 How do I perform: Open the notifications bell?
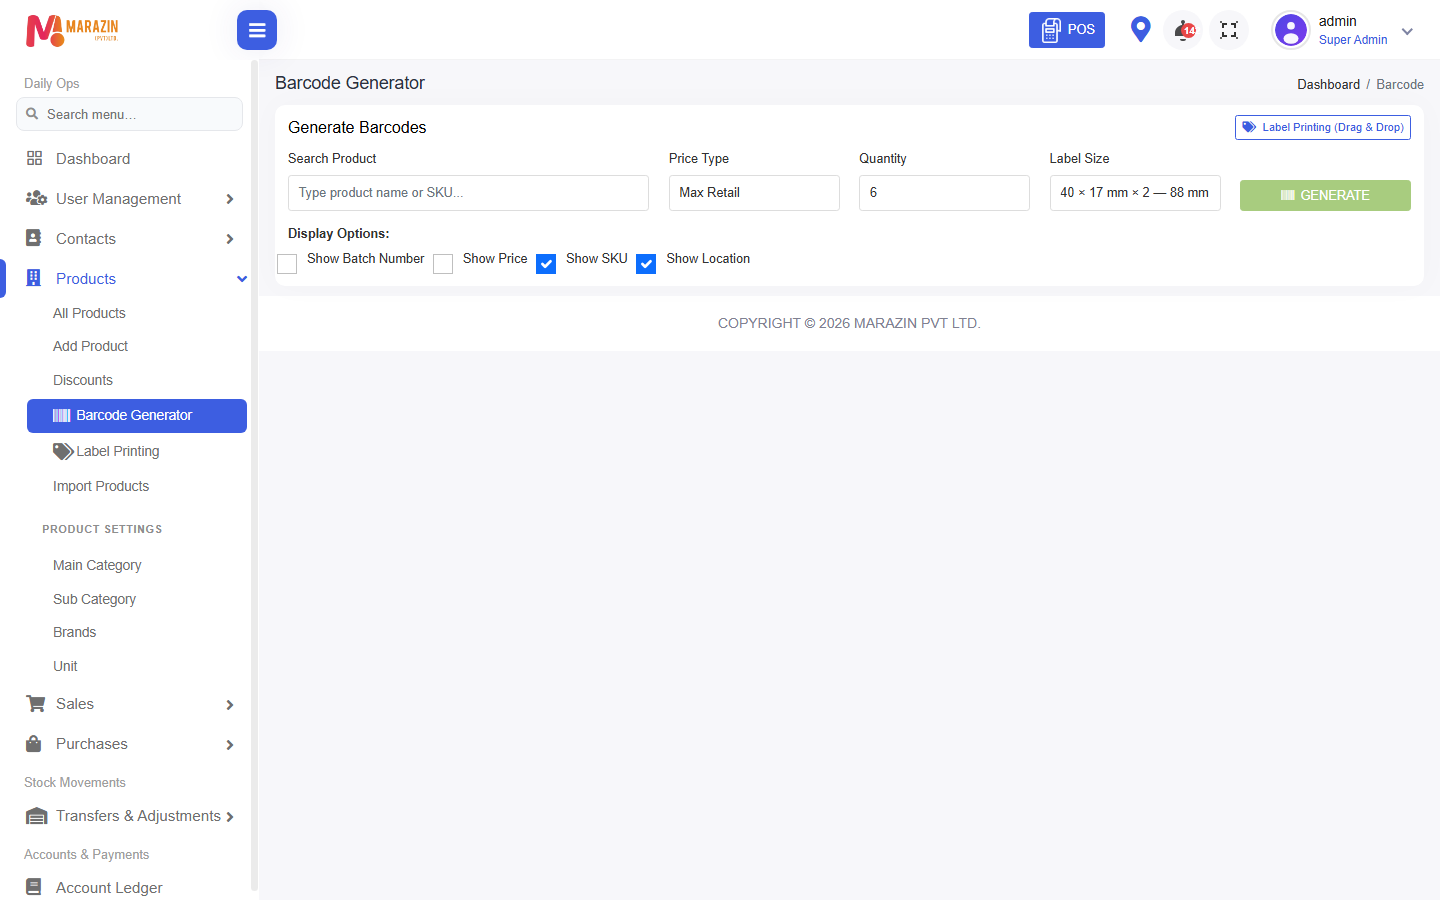(1184, 30)
